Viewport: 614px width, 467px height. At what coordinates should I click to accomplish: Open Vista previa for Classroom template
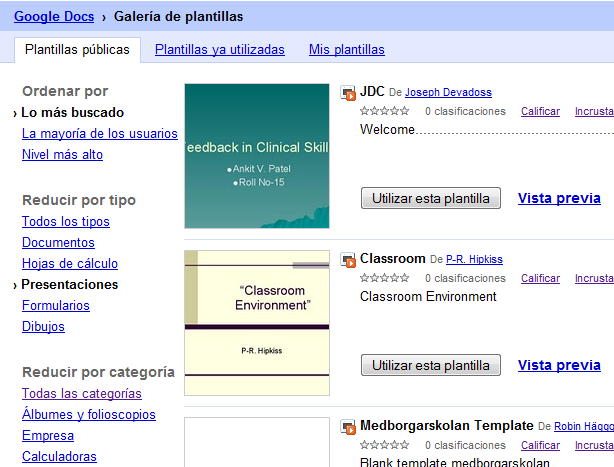(559, 366)
